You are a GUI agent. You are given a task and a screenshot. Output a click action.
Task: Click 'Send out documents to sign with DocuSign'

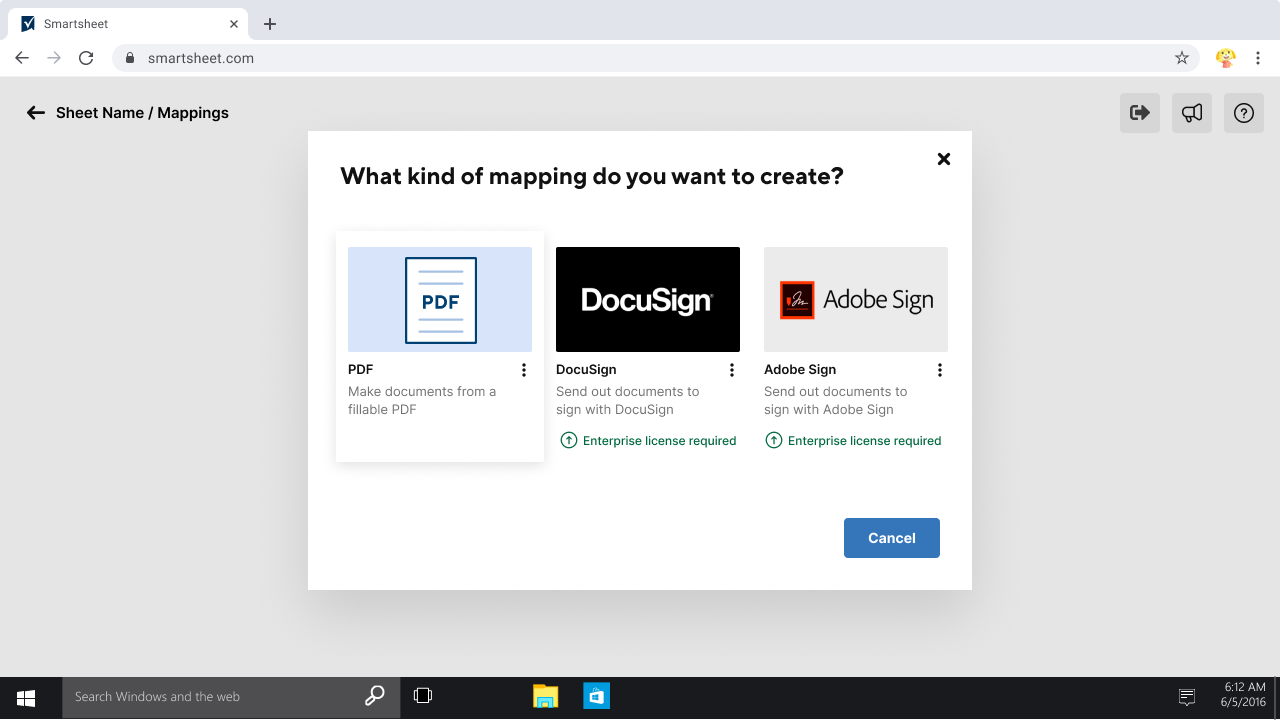coord(628,401)
